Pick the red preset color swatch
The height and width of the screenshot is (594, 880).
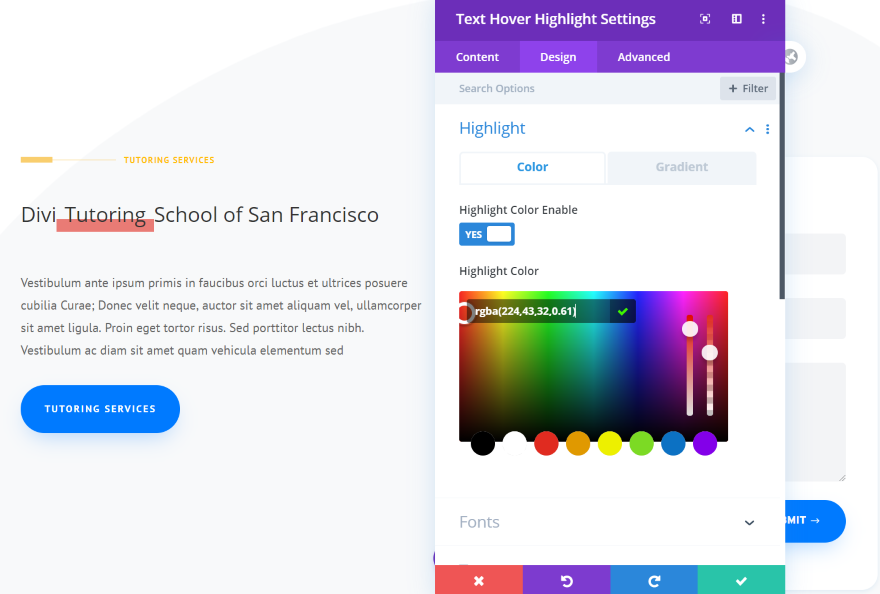546,444
